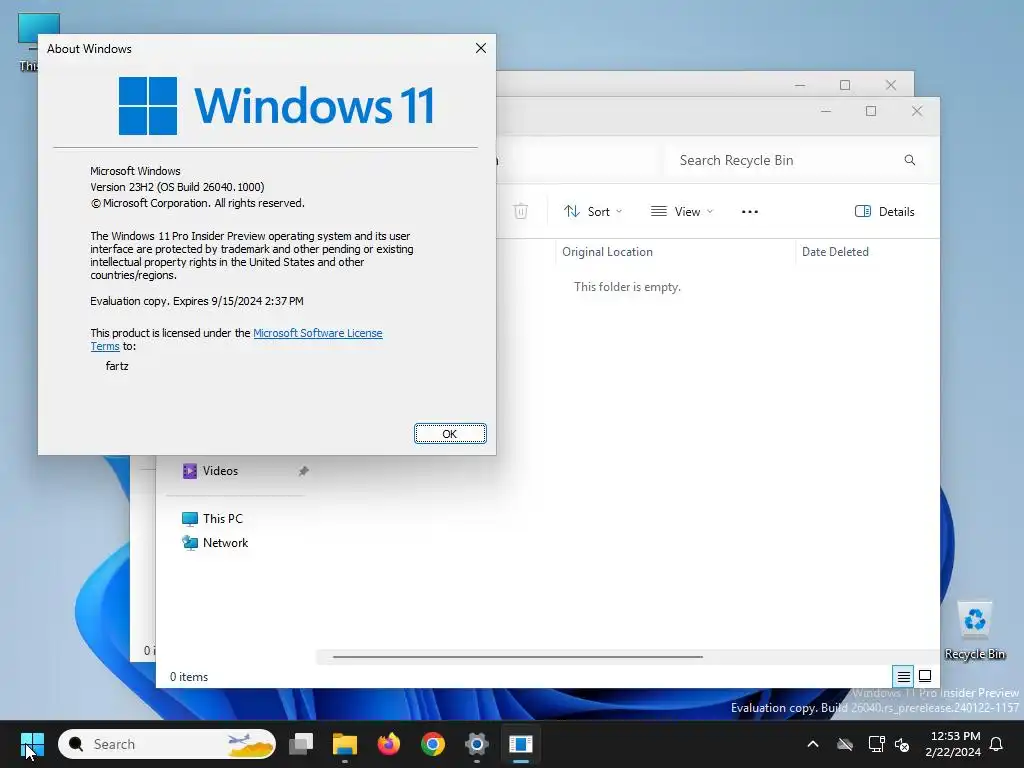This screenshot has height=768, width=1024.
Task: Click the "Evaluation copy. Expires 9/15/2024" line
Action: click(x=197, y=301)
